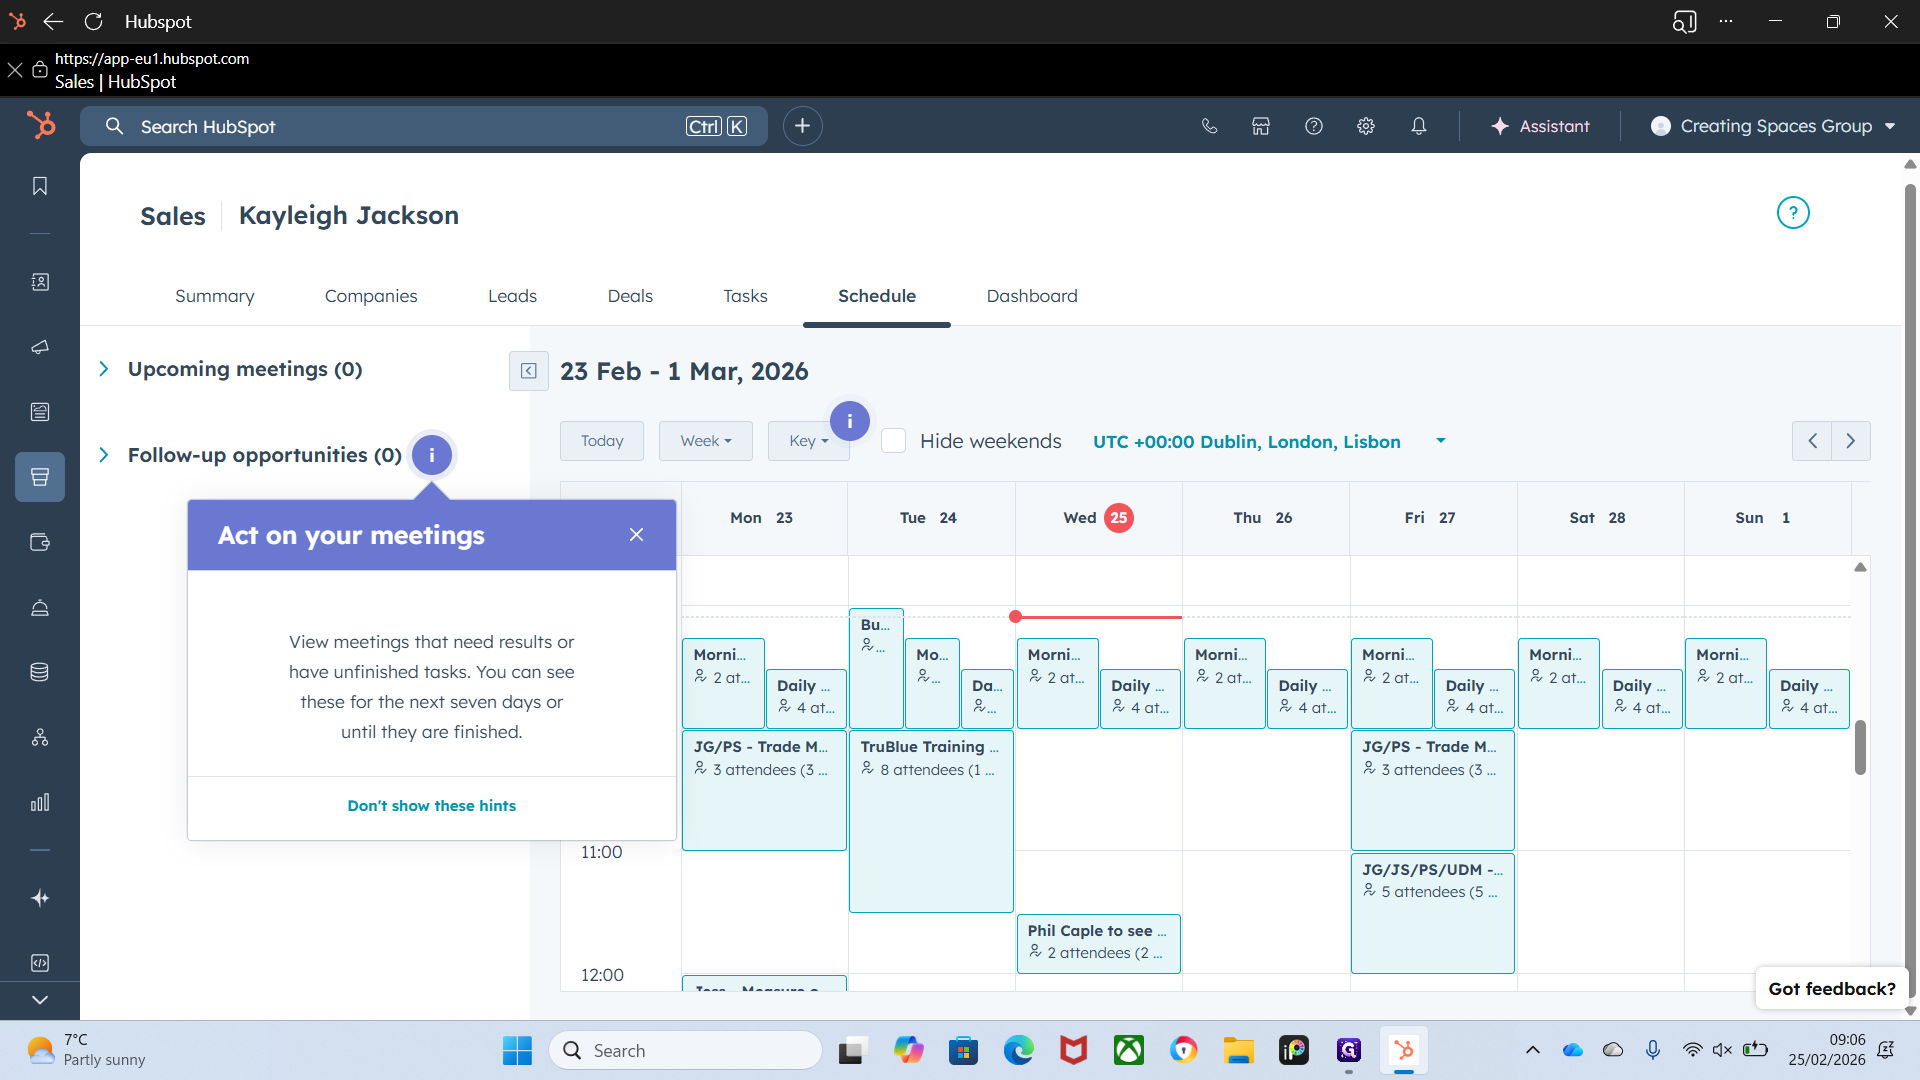Viewport: 1920px width, 1080px height.
Task: Click the Search HubSpot field
Action: click(424, 126)
